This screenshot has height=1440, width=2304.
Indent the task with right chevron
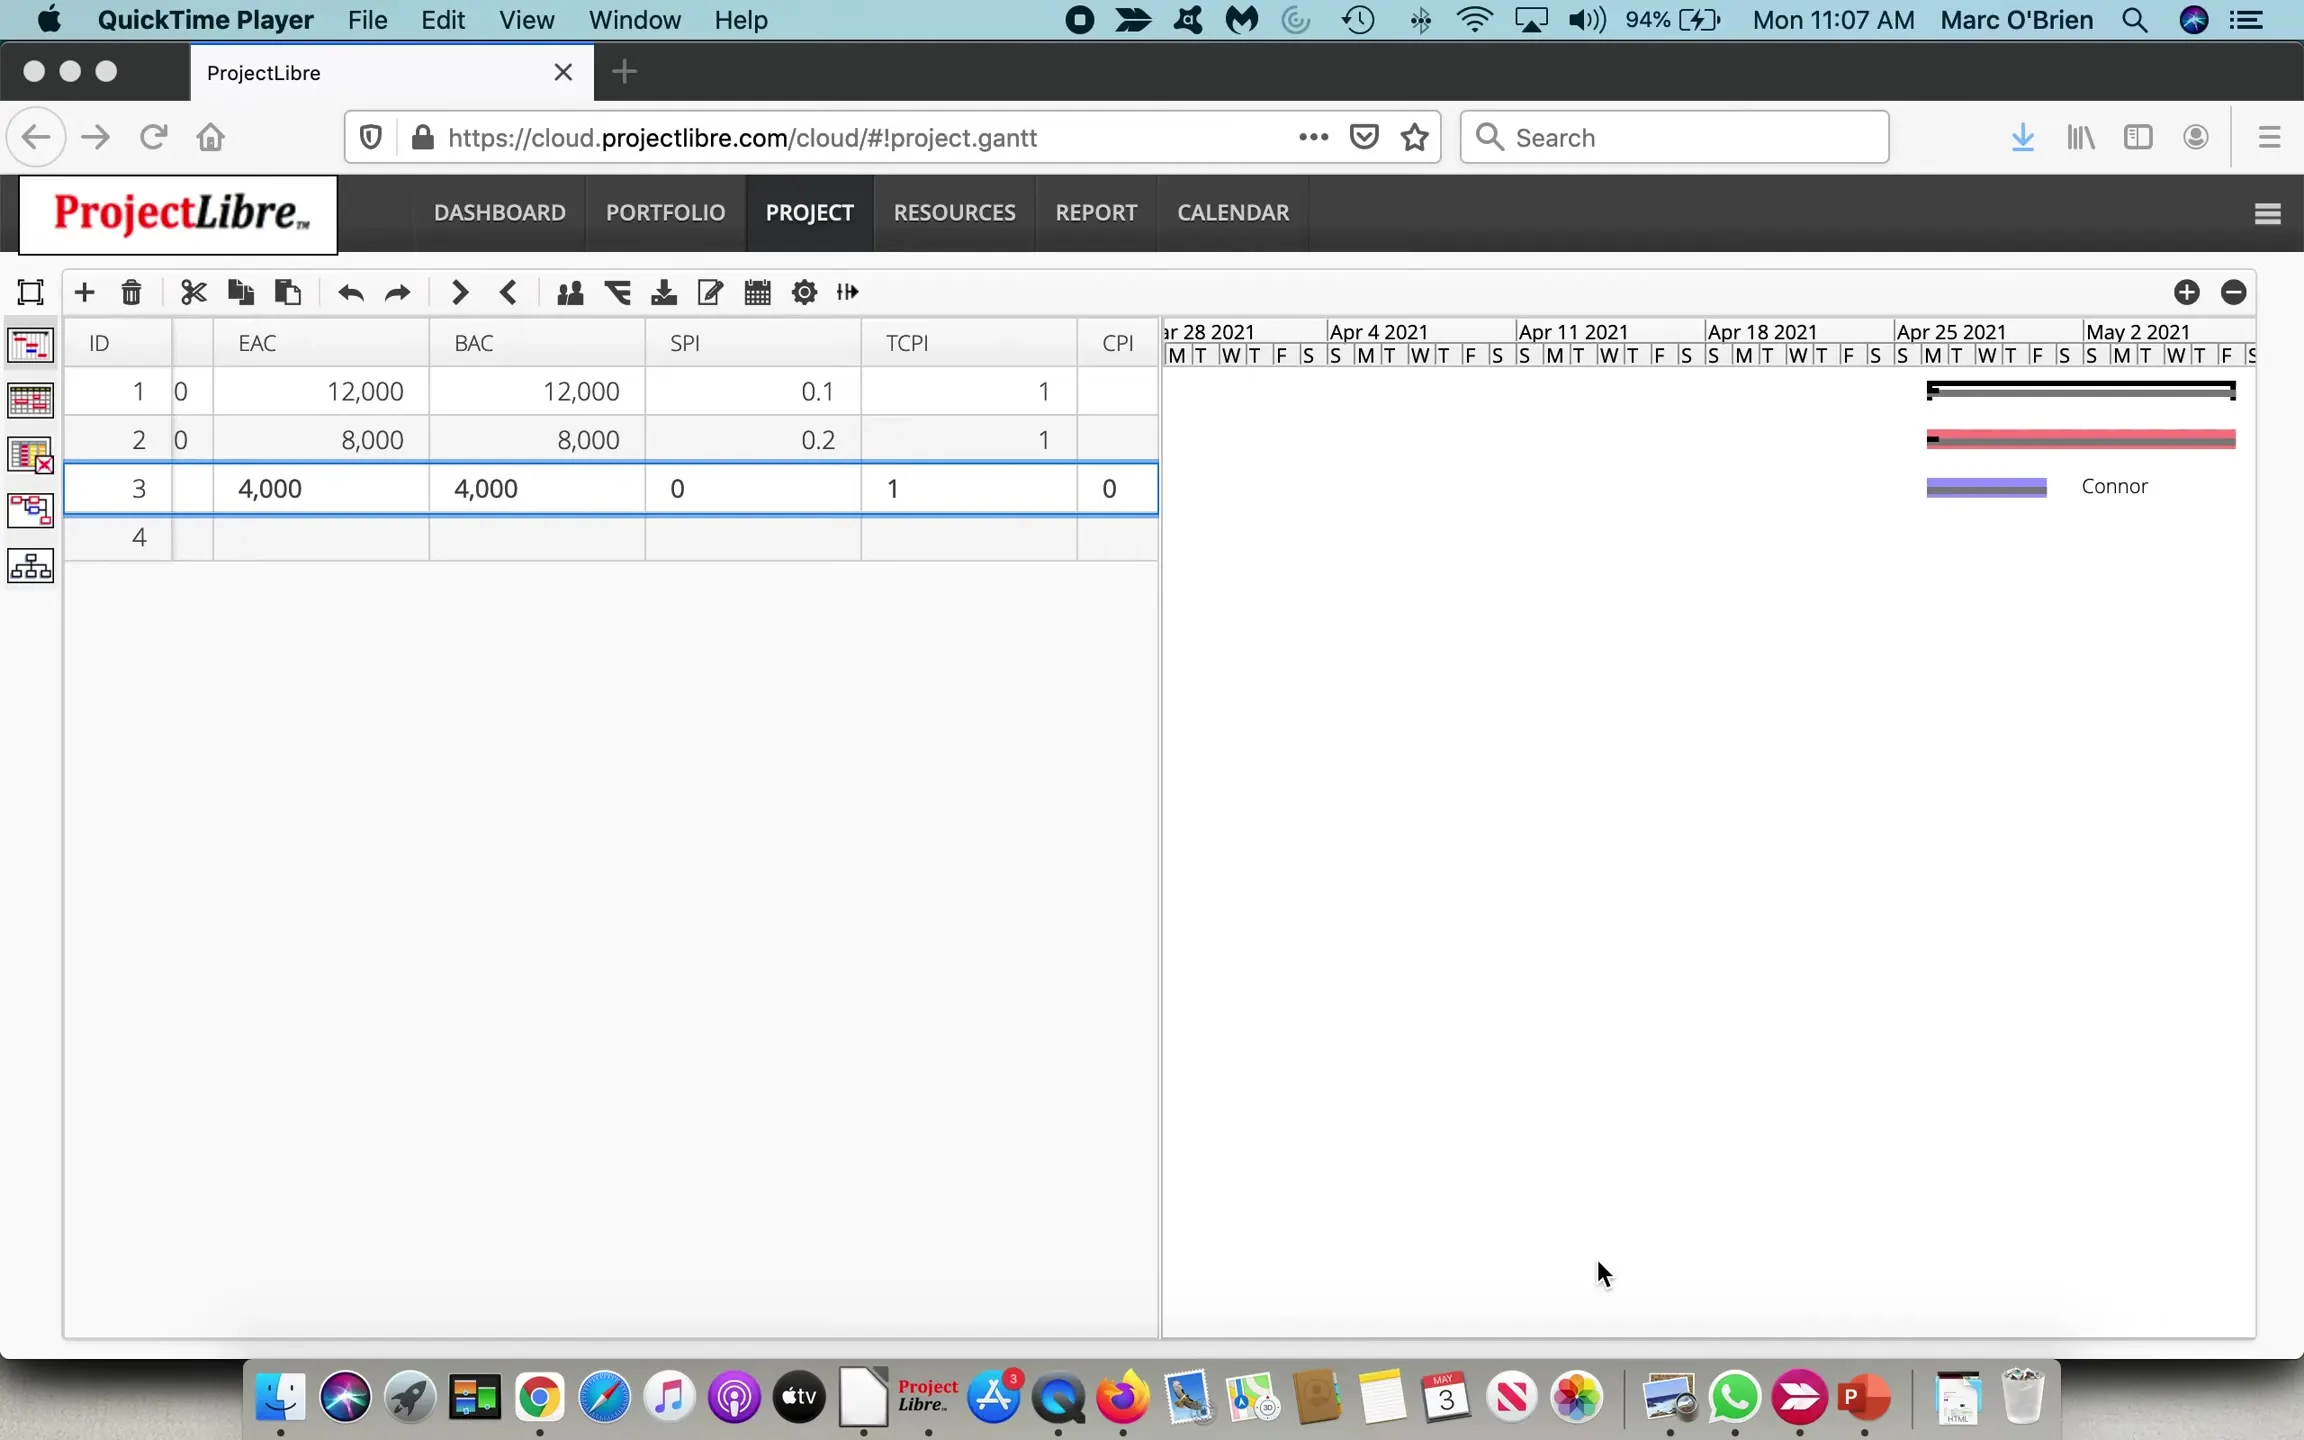point(460,292)
